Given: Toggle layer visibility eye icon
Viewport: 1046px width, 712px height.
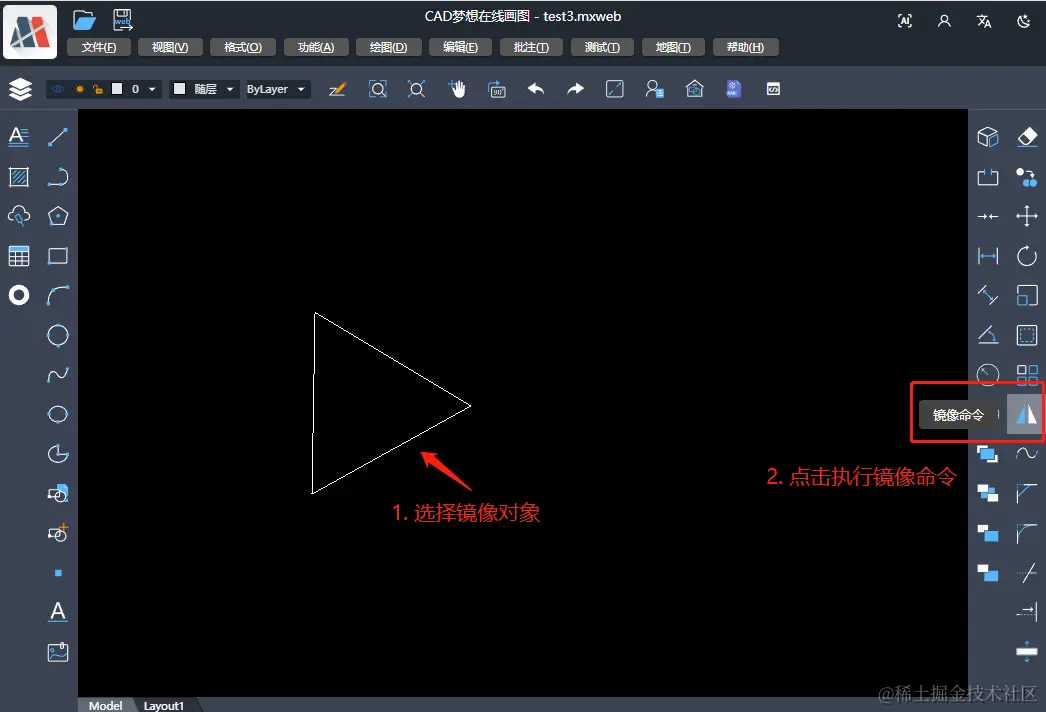Looking at the screenshot, I should (58, 89).
